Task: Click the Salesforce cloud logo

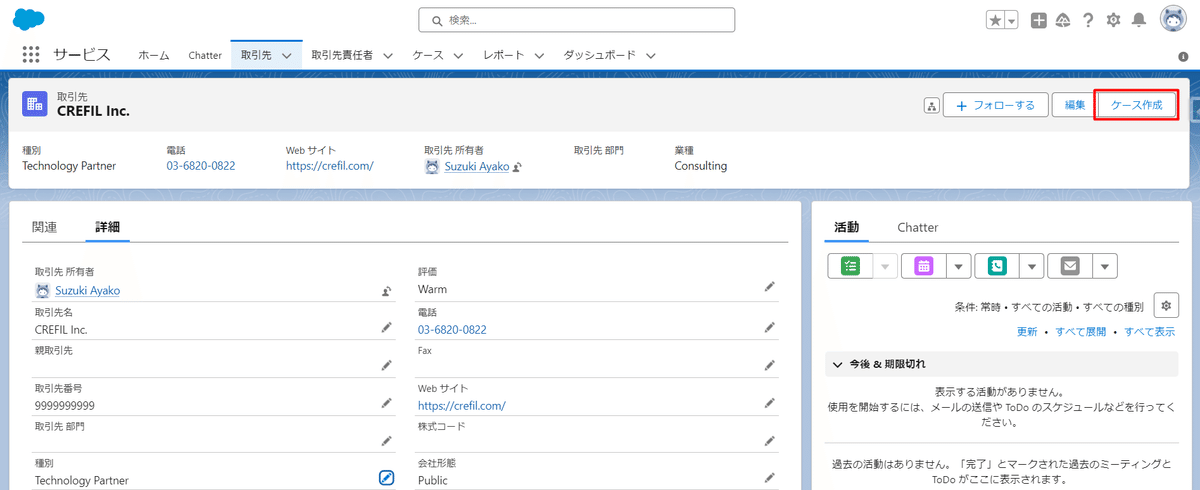Action: tap(30, 19)
